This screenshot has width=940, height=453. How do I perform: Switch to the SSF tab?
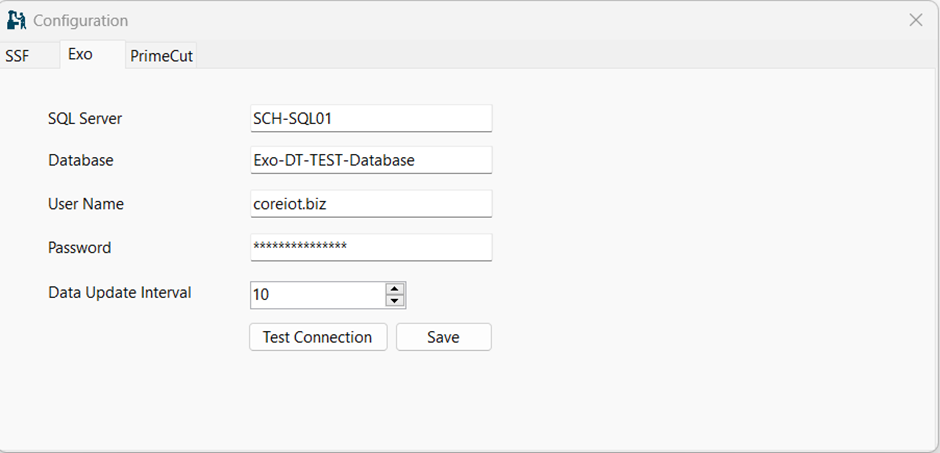click(17, 56)
